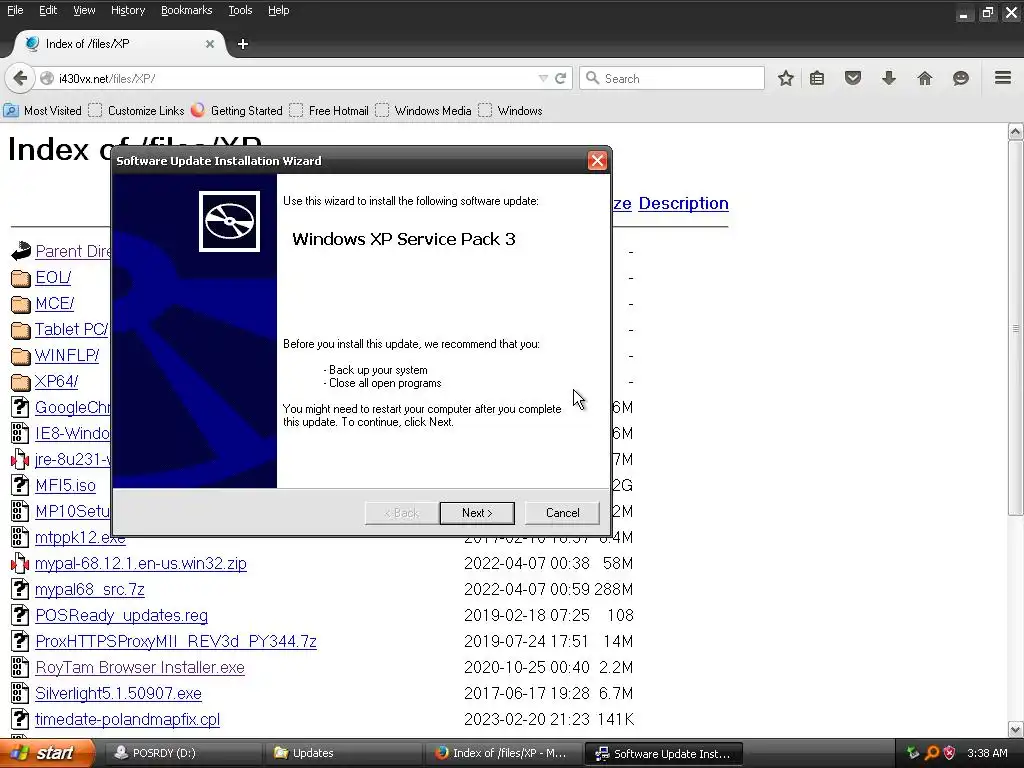Viewport: 1024px width, 768px height.
Task: Open the XP64/ directory link
Action: [x=57, y=381]
